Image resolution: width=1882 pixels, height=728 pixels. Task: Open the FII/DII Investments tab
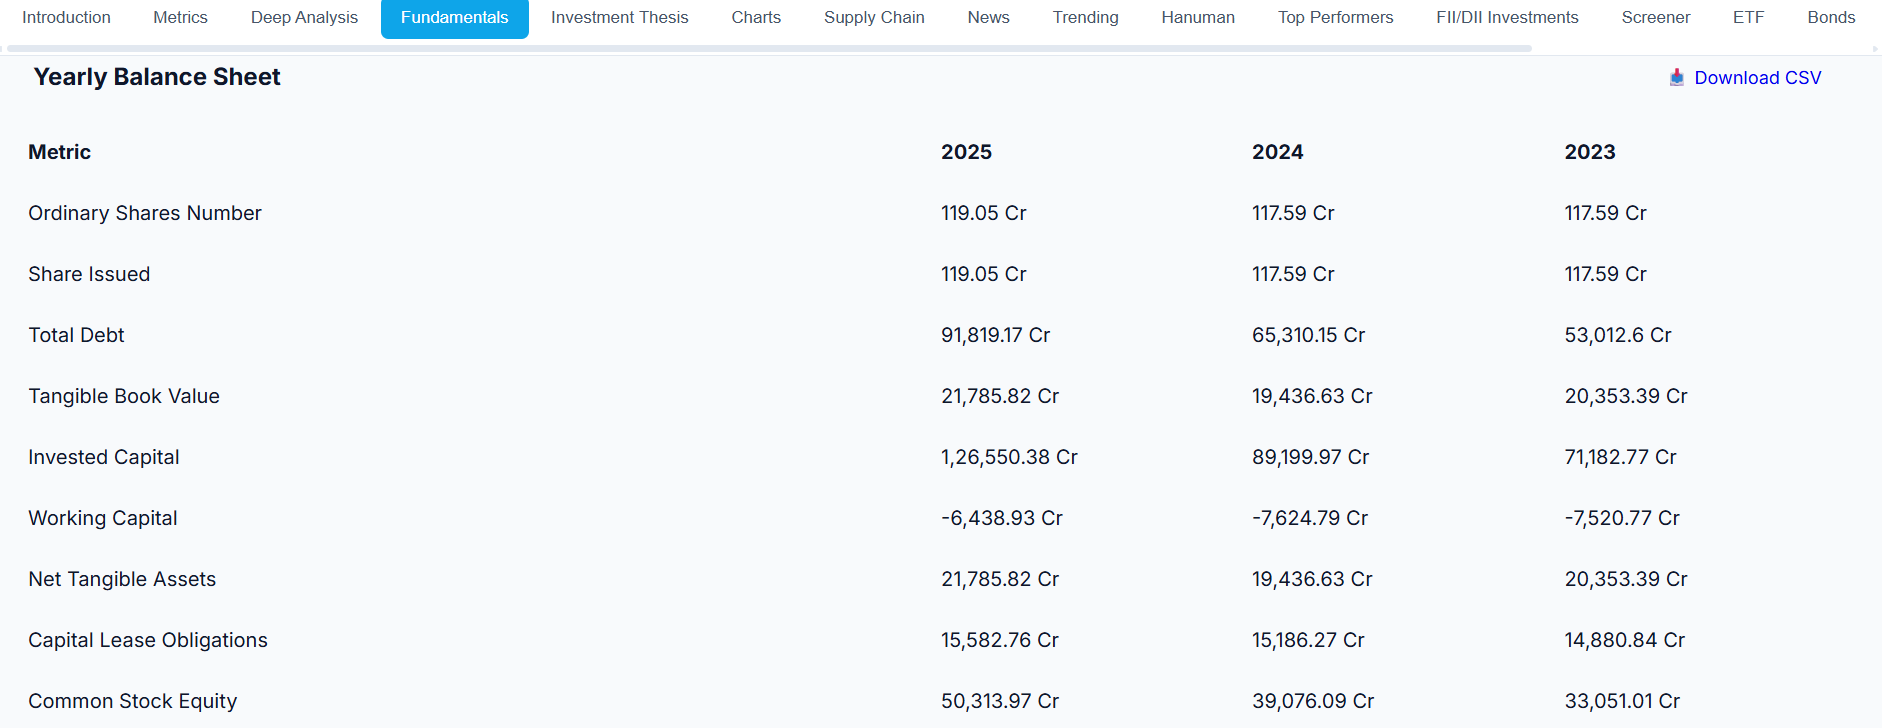1507,18
